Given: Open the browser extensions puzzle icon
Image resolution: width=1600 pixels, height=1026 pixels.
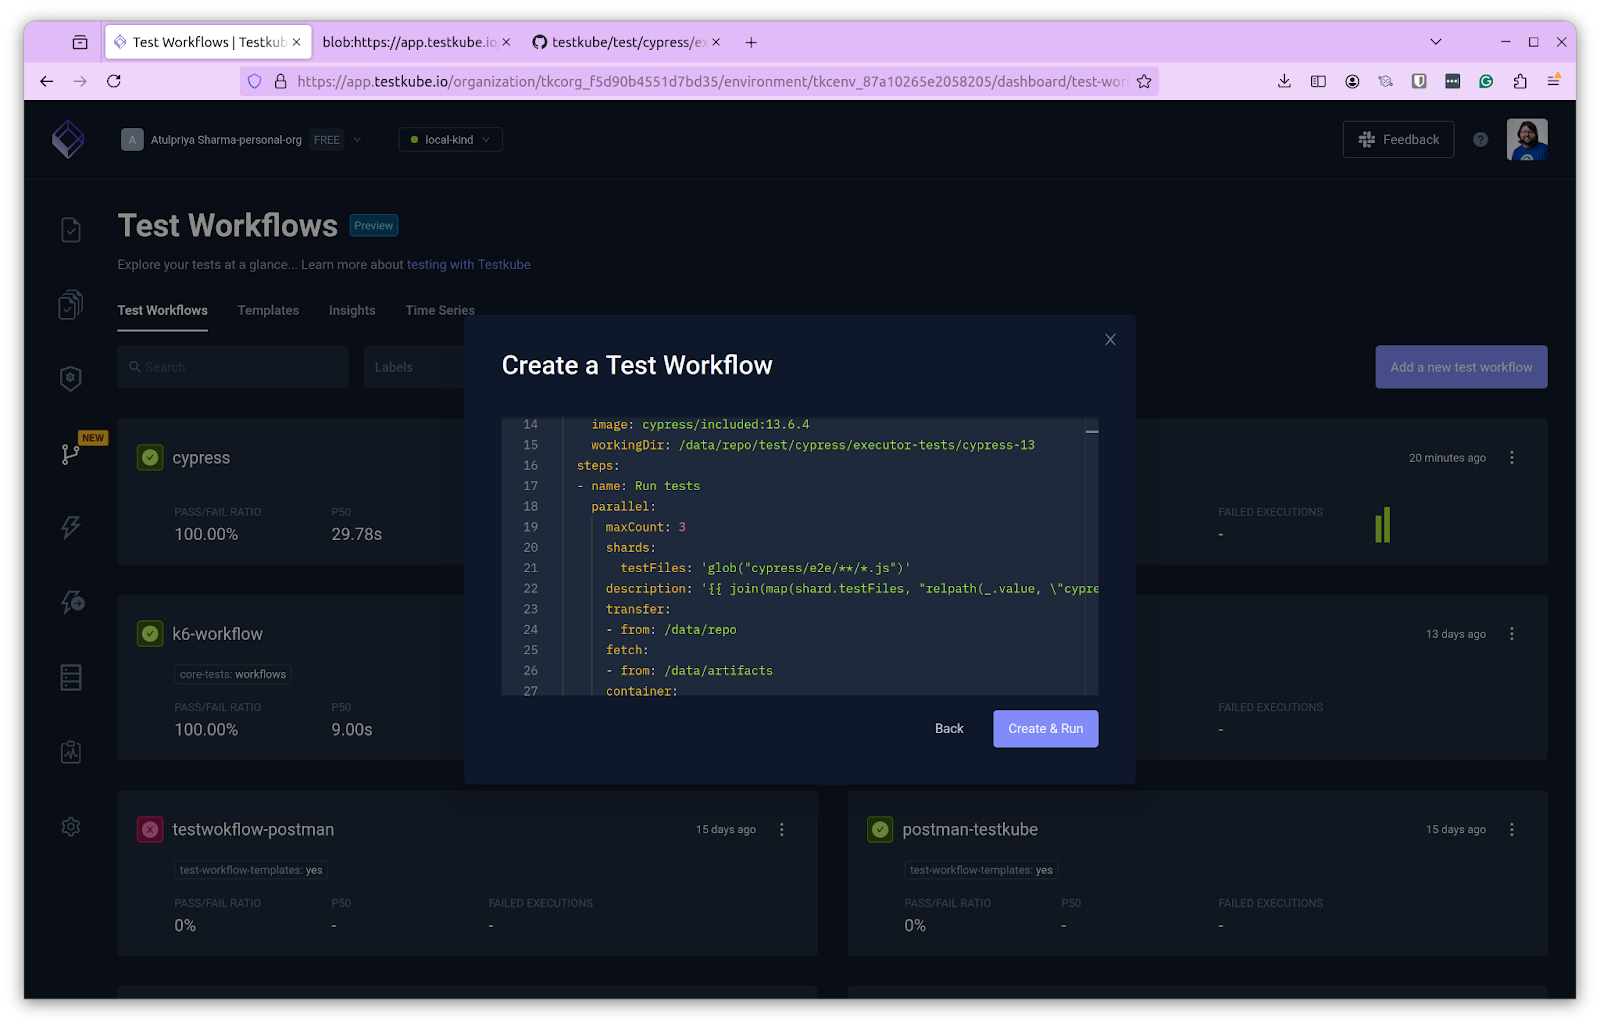Looking at the screenshot, I should coord(1520,81).
